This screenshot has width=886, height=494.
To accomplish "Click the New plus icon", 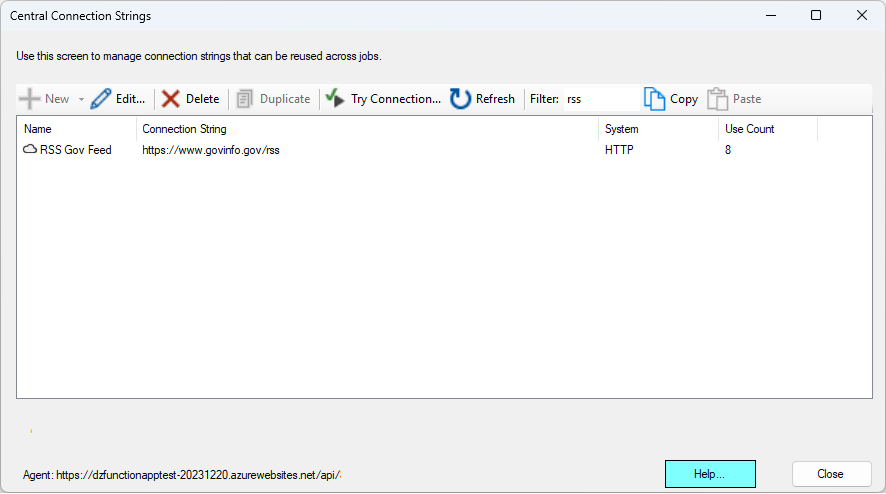I will [29, 99].
